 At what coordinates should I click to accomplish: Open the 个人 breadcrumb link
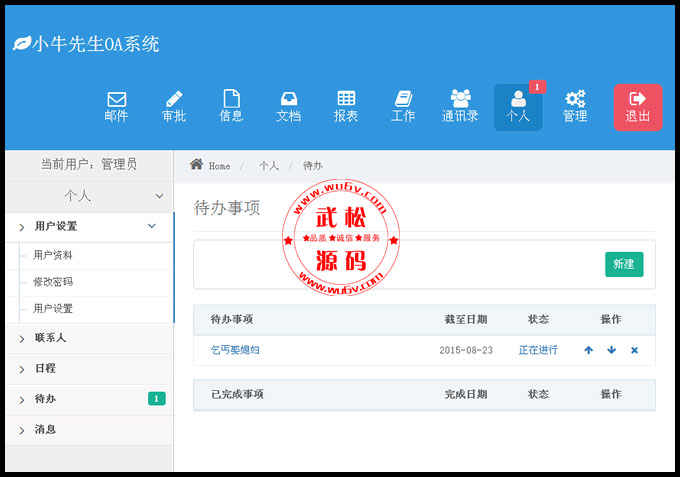point(268,166)
